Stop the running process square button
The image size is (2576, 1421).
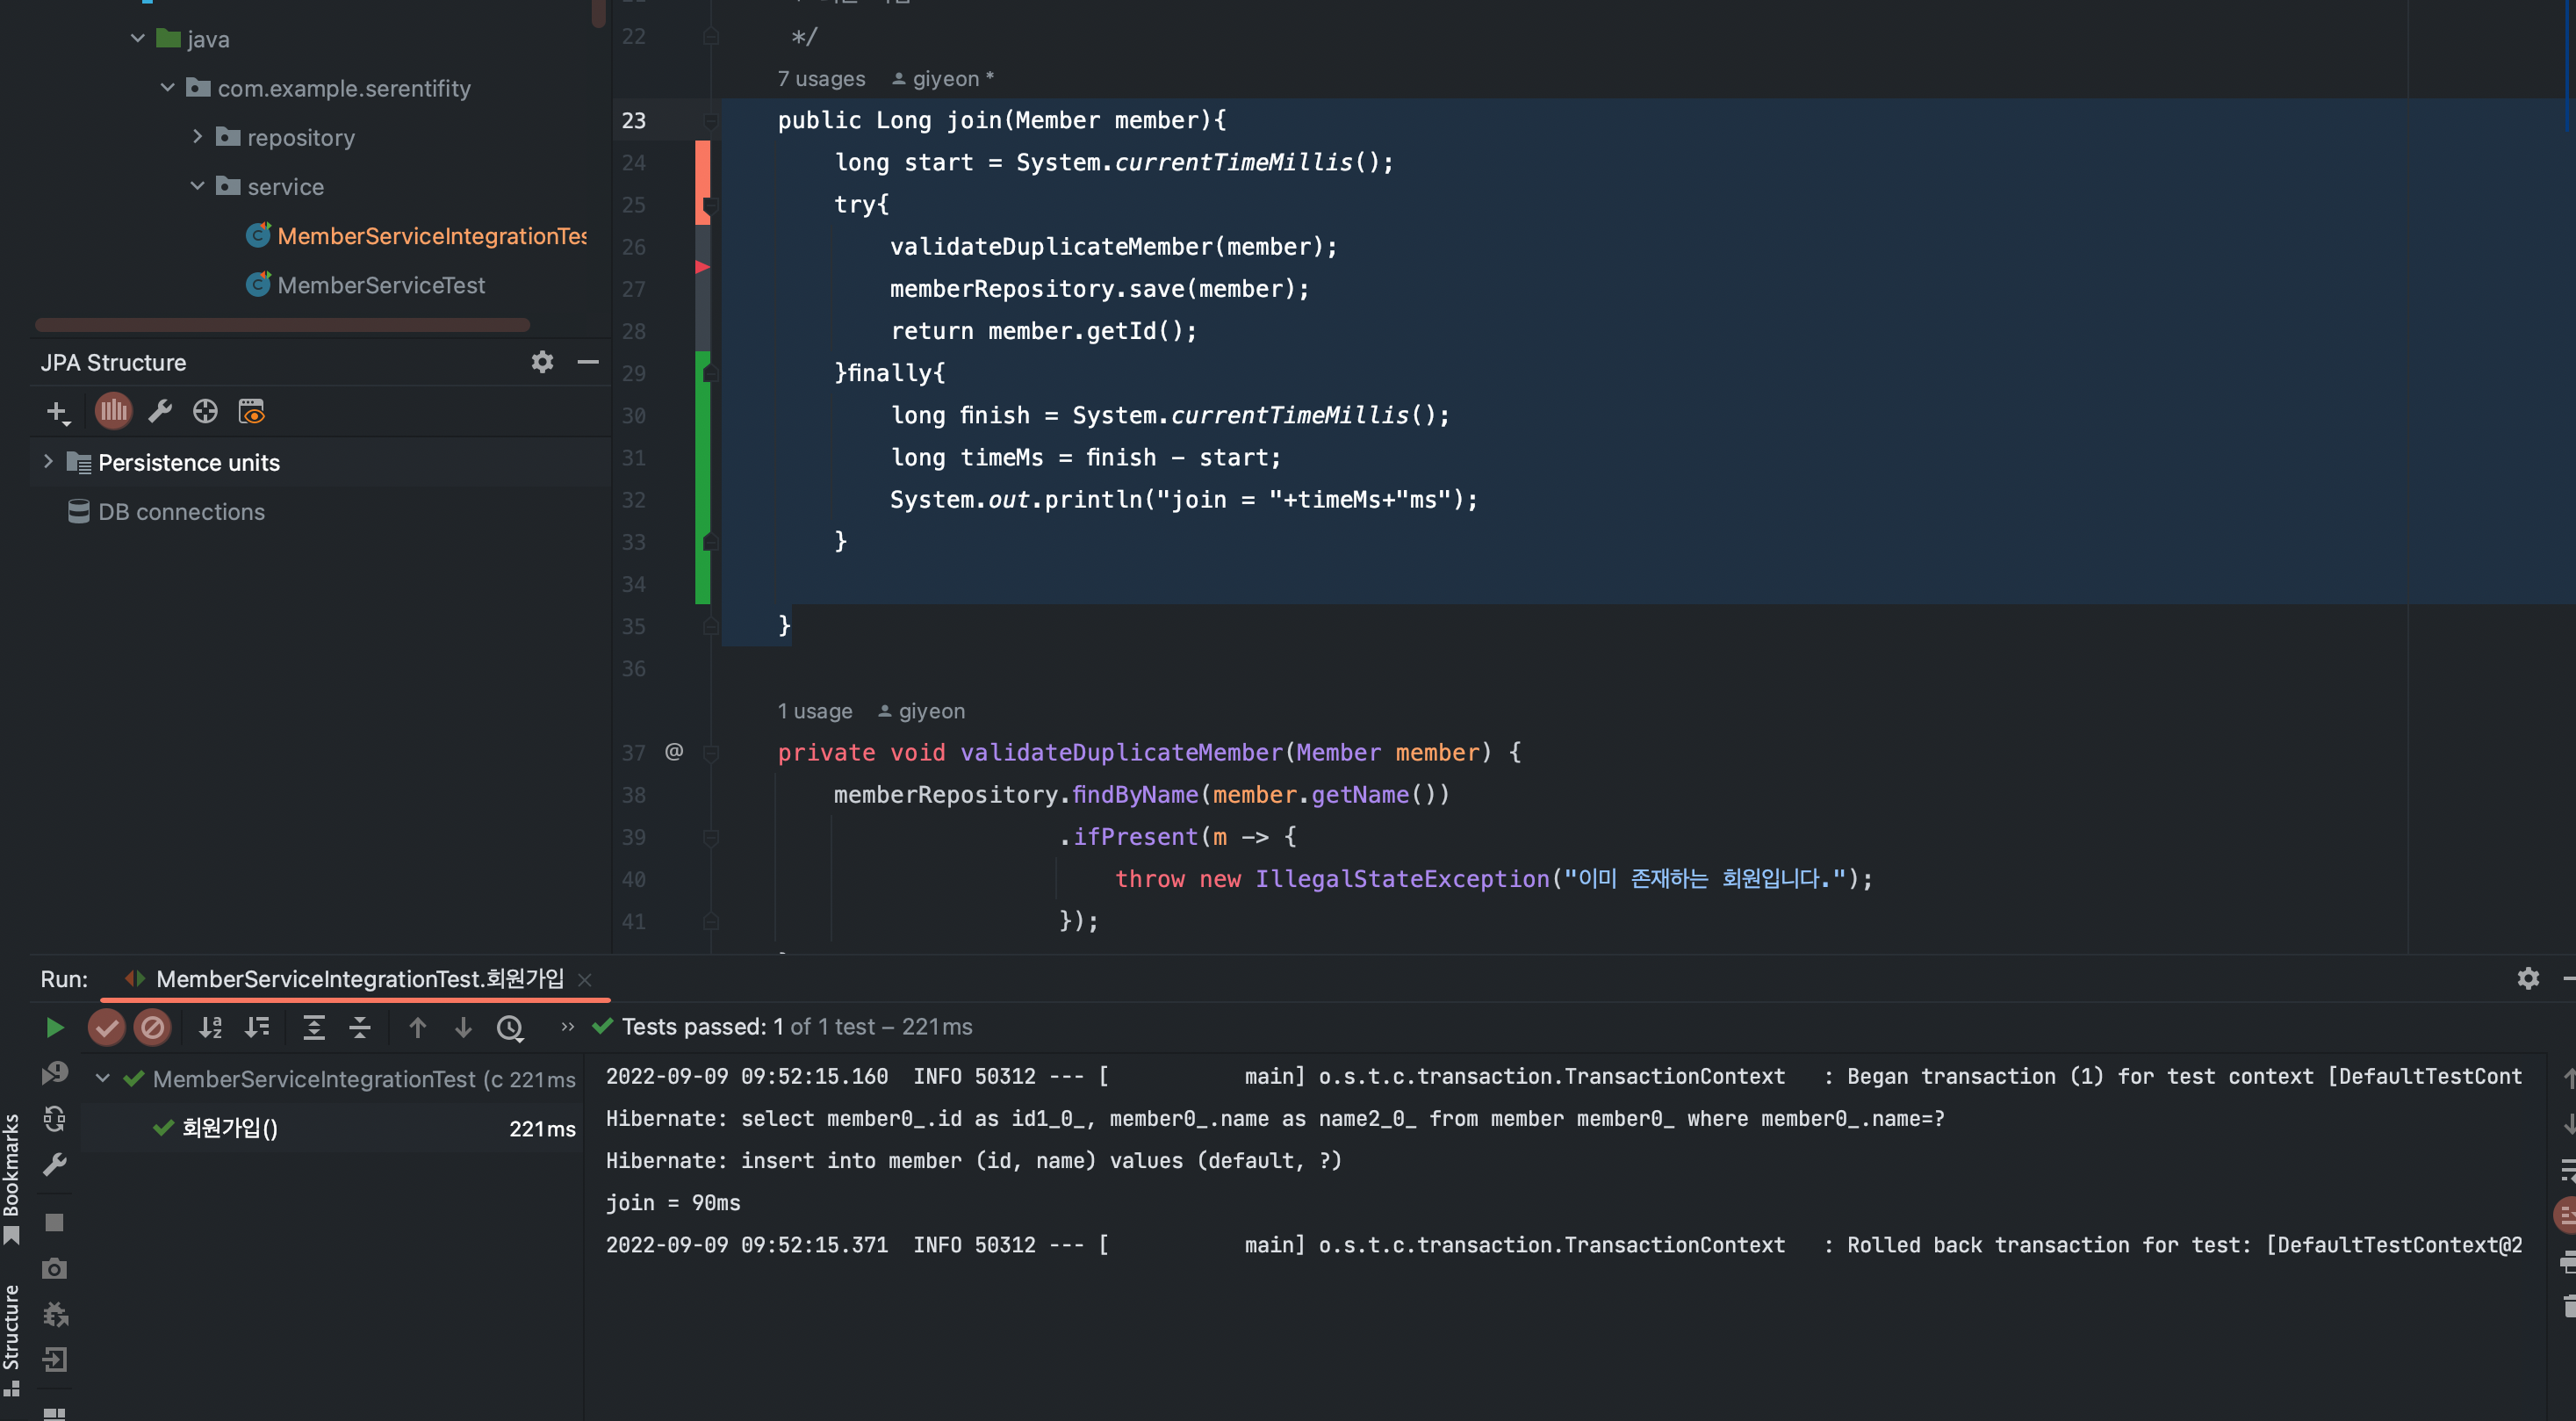[x=55, y=1222]
